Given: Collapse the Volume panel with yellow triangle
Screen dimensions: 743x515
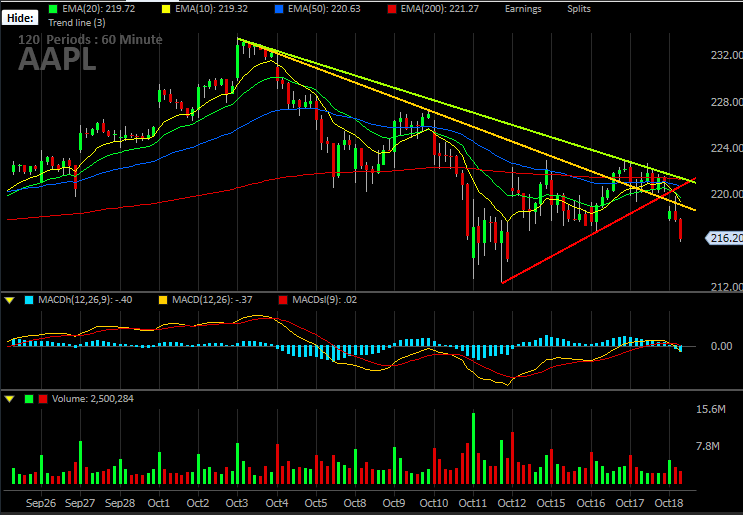Looking at the screenshot, I should point(9,399).
